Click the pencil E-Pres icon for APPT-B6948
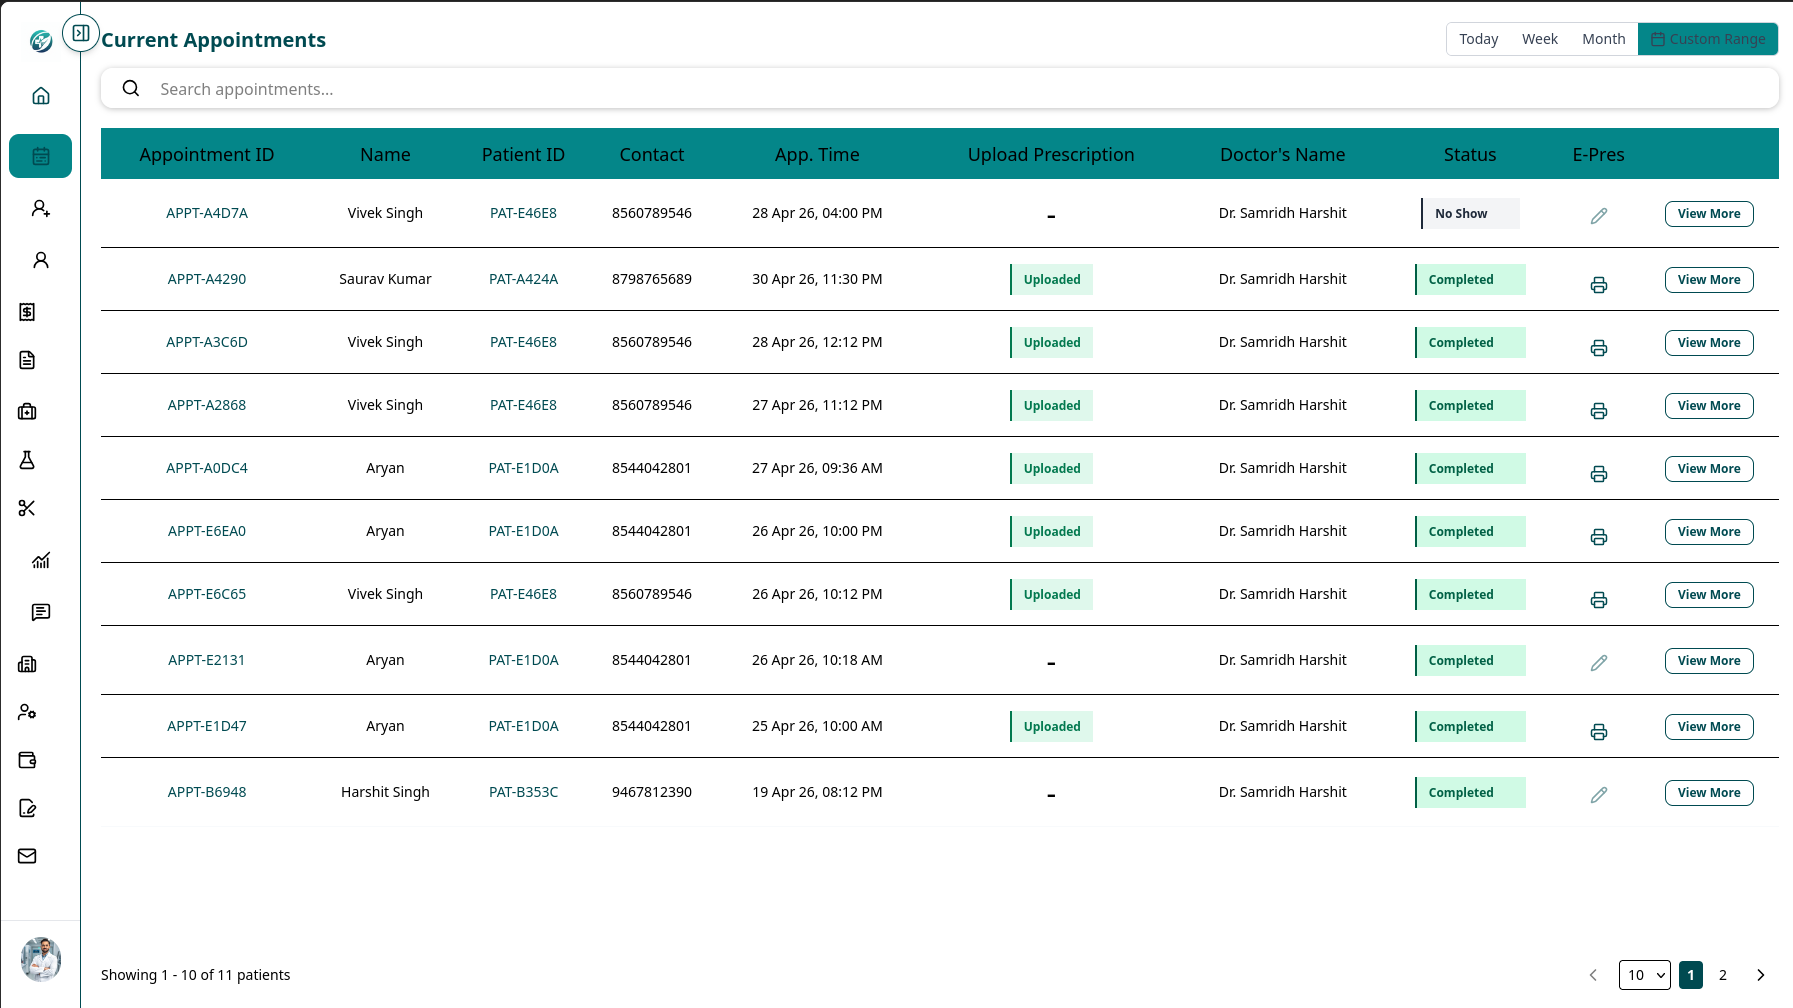 click(x=1599, y=794)
